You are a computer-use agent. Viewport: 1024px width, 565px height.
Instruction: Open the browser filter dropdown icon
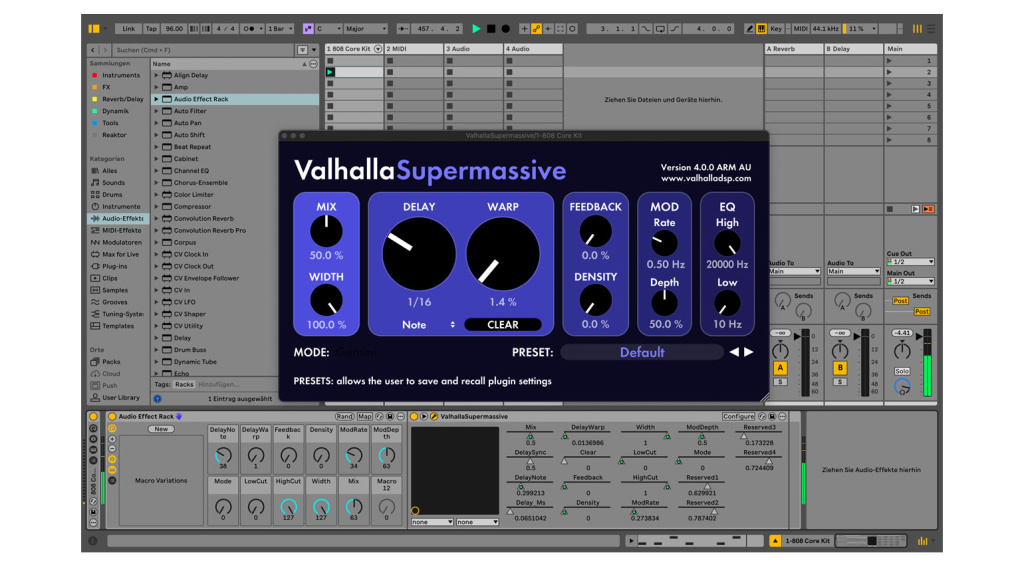302,50
